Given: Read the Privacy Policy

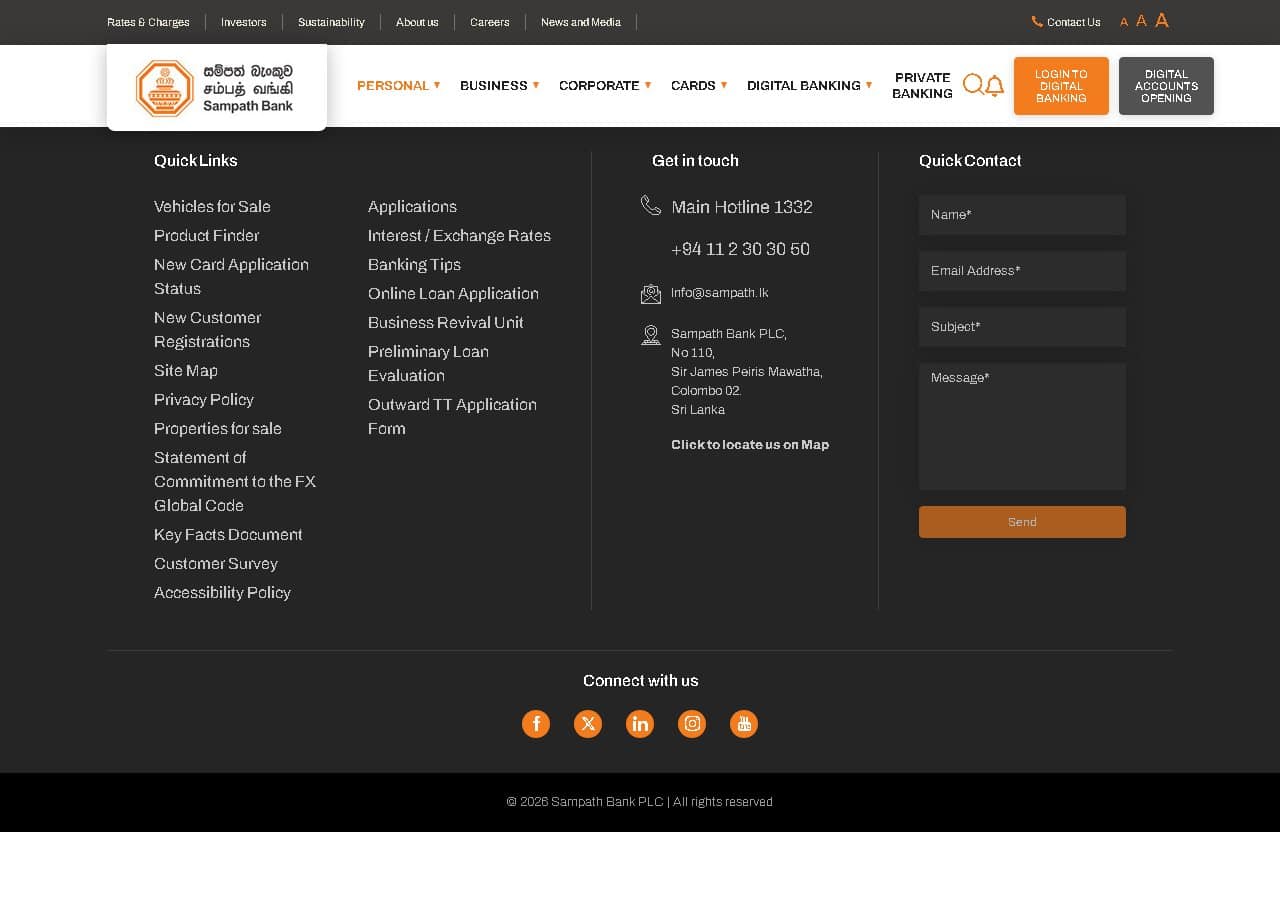Looking at the screenshot, I should pos(204,400).
